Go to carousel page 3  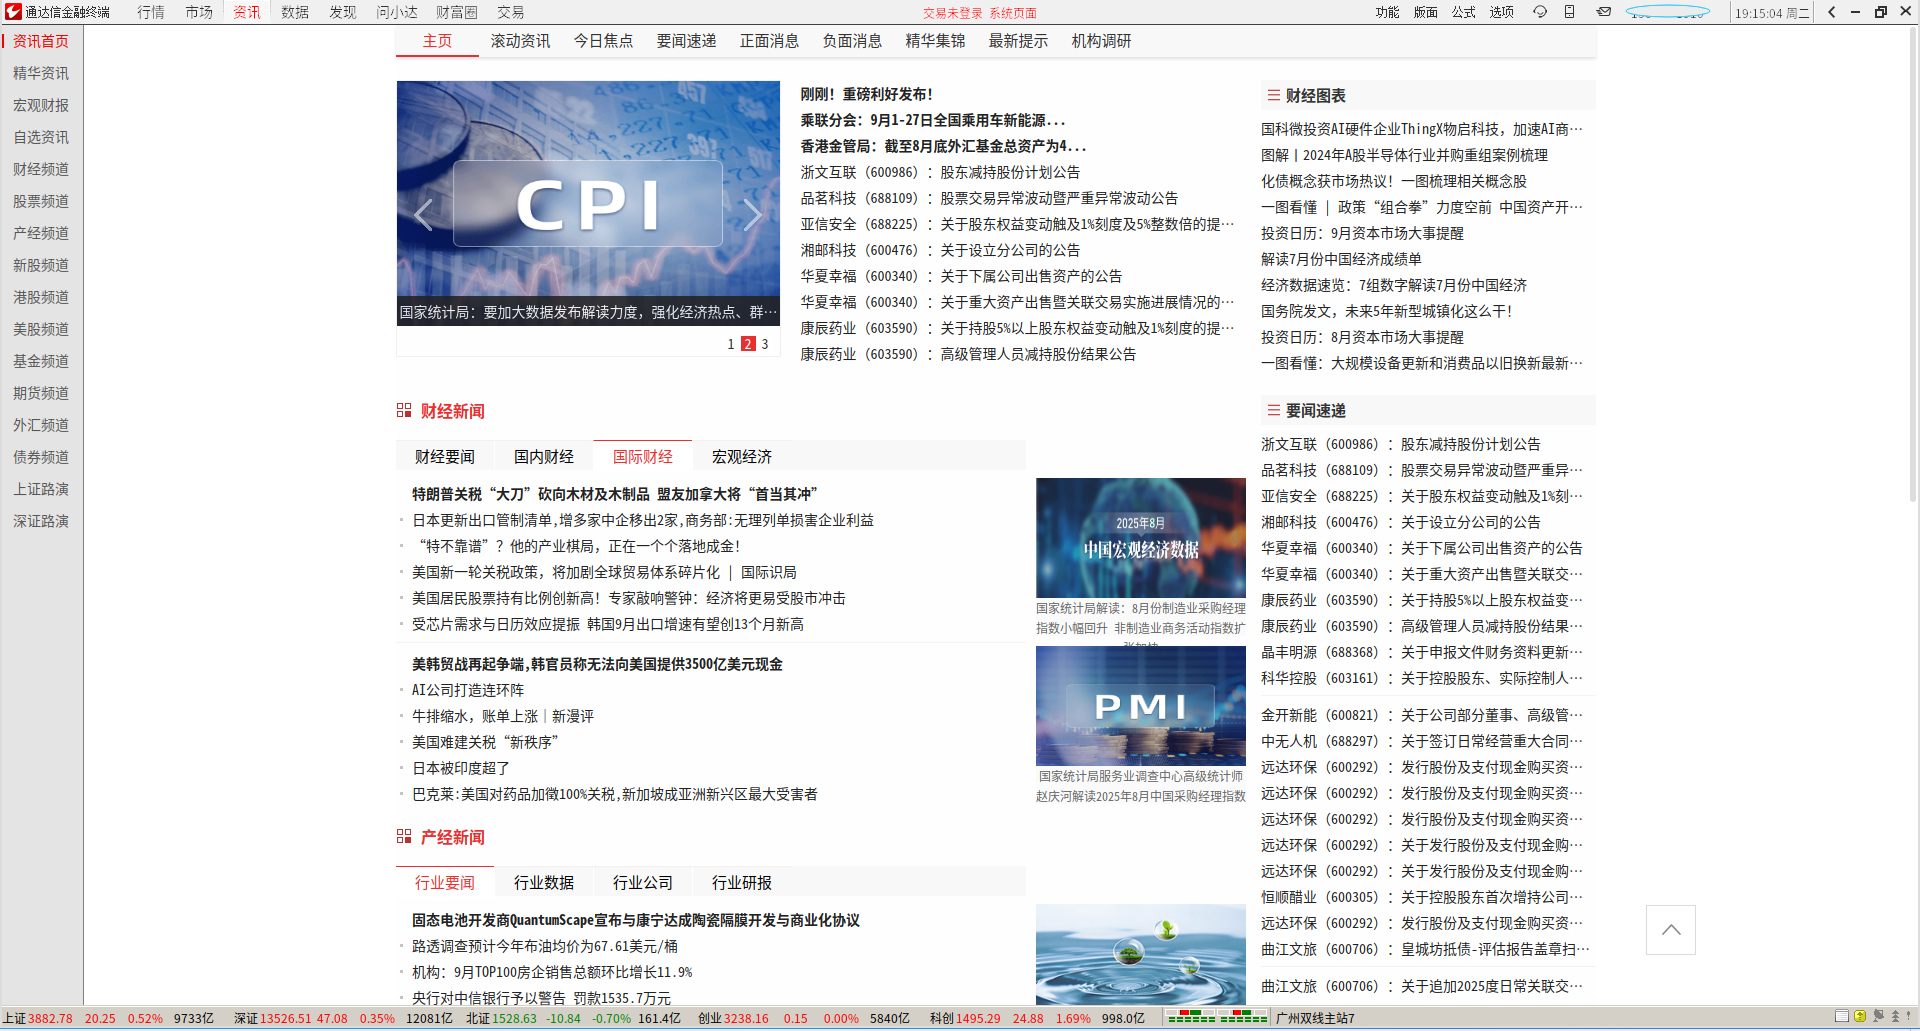[x=765, y=344]
